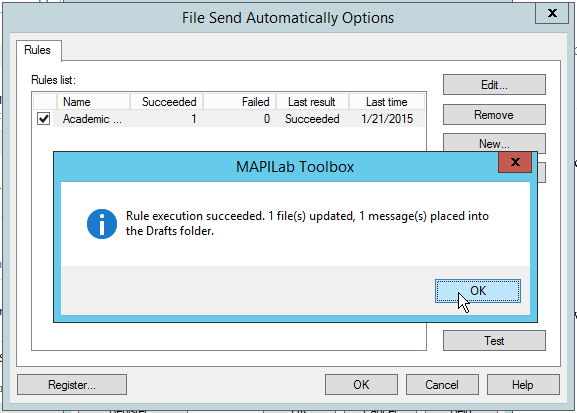Image resolution: width=577 pixels, height=413 pixels.
Task: Click the Last result column header
Action: [312, 102]
